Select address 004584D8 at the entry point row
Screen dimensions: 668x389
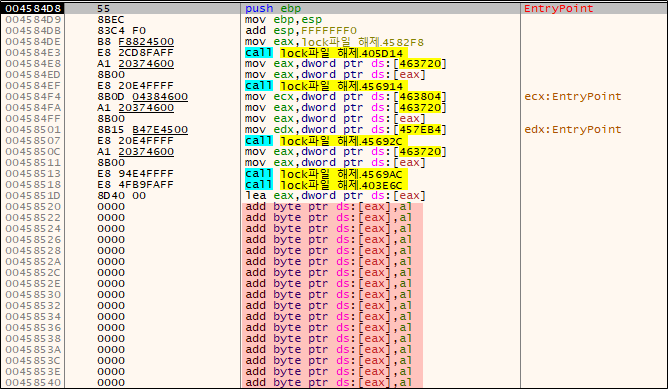(x=33, y=9)
